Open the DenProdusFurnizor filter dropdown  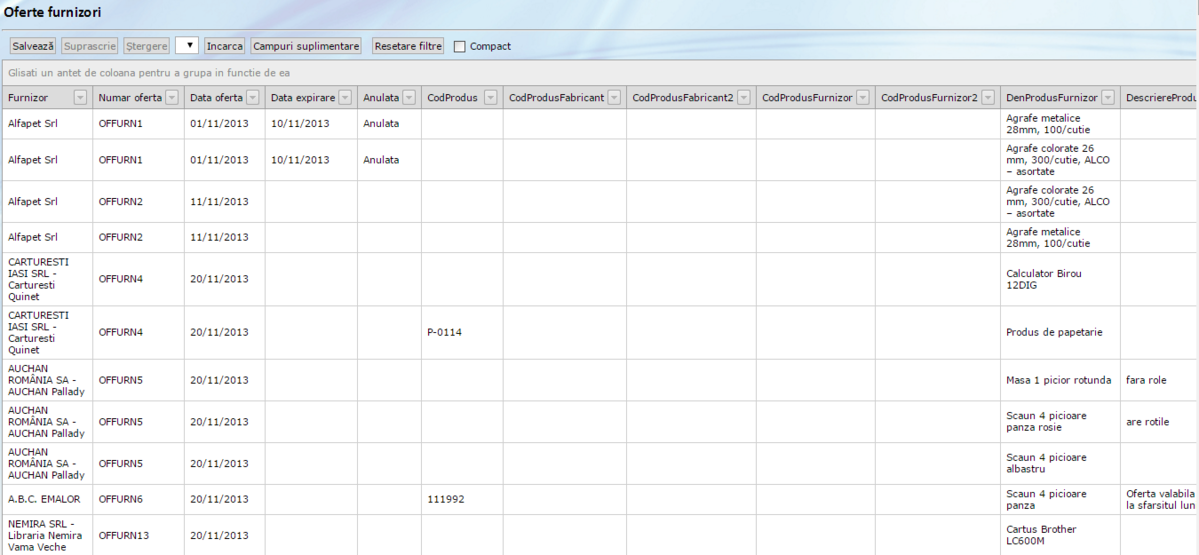coord(1107,97)
